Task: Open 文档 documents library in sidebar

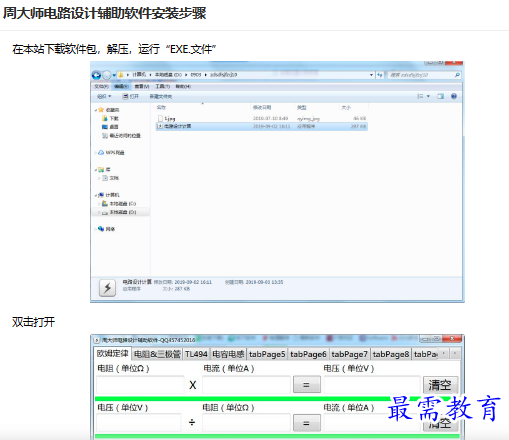Action: coord(111,178)
